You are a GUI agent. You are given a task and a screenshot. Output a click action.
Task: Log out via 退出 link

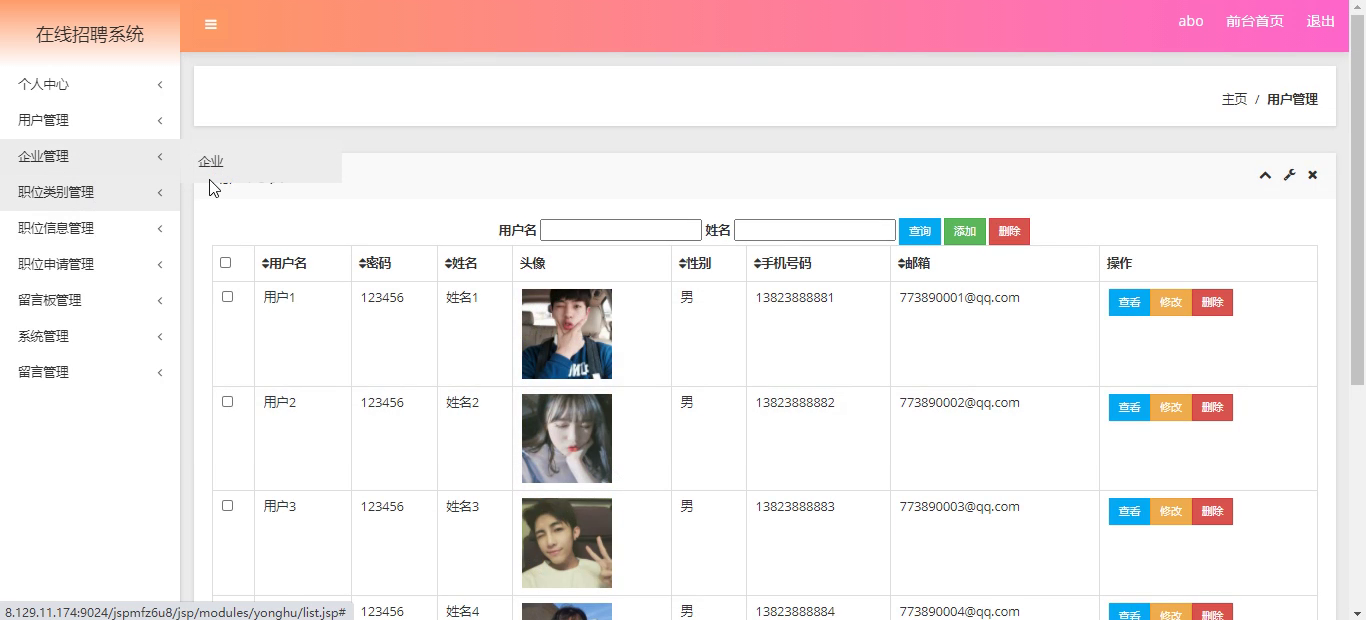tap(1321, 21)
